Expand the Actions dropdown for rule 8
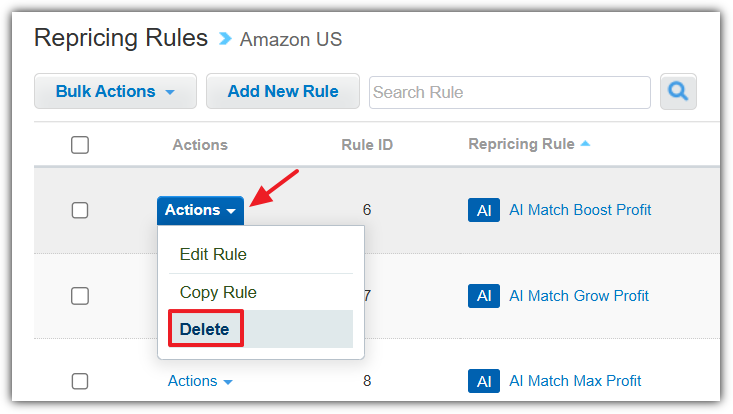 point(200,381)
